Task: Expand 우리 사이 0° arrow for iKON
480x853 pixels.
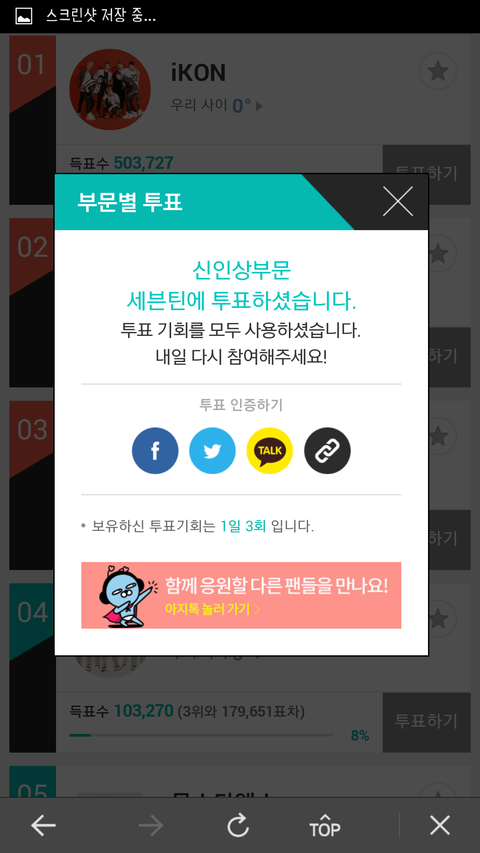Action: pos(259,106)
